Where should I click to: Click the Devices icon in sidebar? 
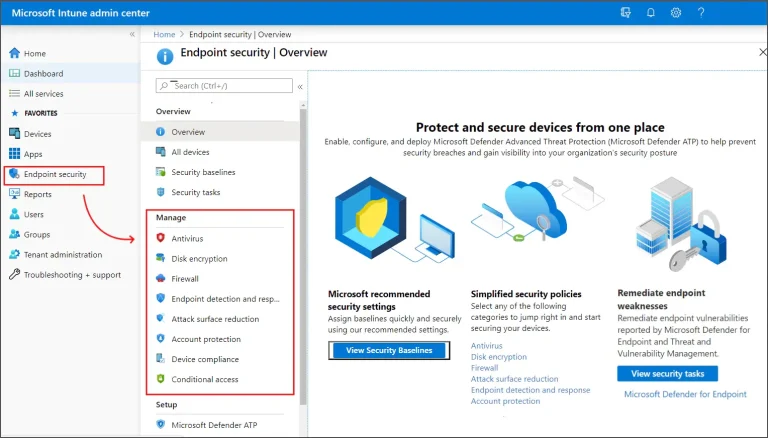coord(15,134)
